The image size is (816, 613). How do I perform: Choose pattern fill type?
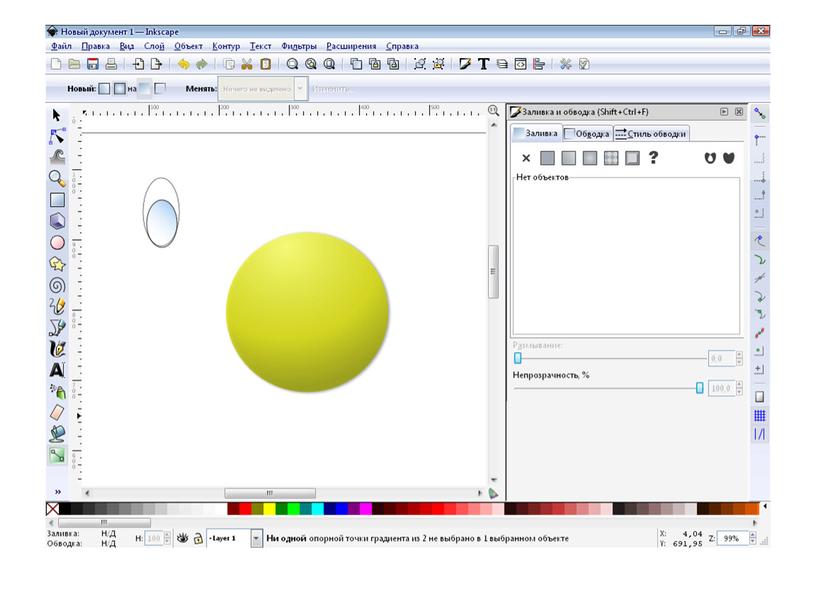point(611,158)
